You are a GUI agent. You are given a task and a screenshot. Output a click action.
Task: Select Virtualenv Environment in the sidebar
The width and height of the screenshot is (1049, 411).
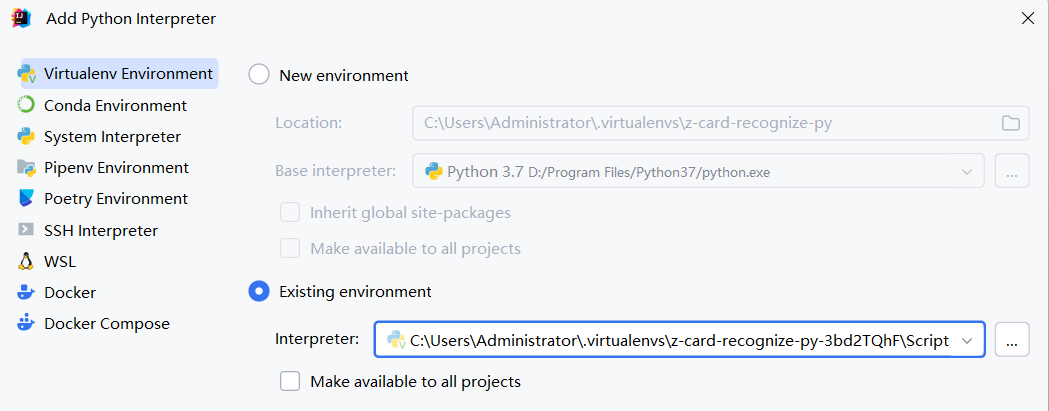coord(120,74)
